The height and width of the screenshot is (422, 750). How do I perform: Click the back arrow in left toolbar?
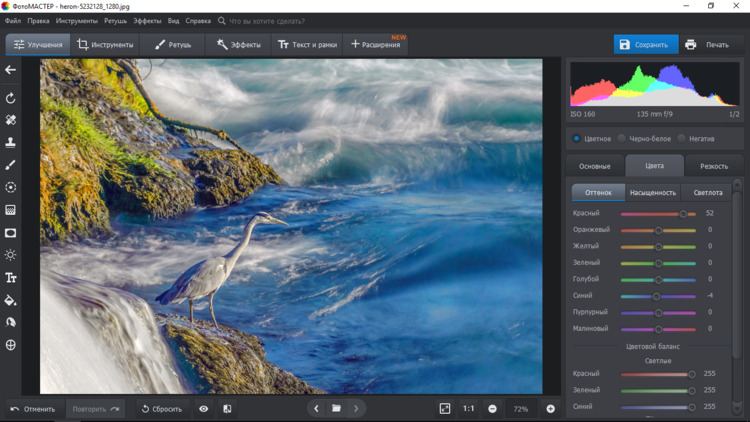pyautogui.click(x=11, y=70)
